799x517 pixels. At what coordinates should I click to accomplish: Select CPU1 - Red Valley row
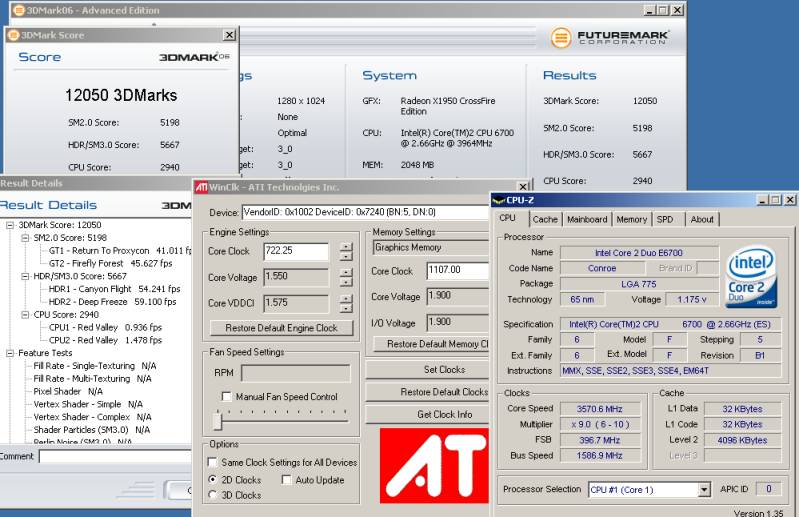[x=105, y=327]
